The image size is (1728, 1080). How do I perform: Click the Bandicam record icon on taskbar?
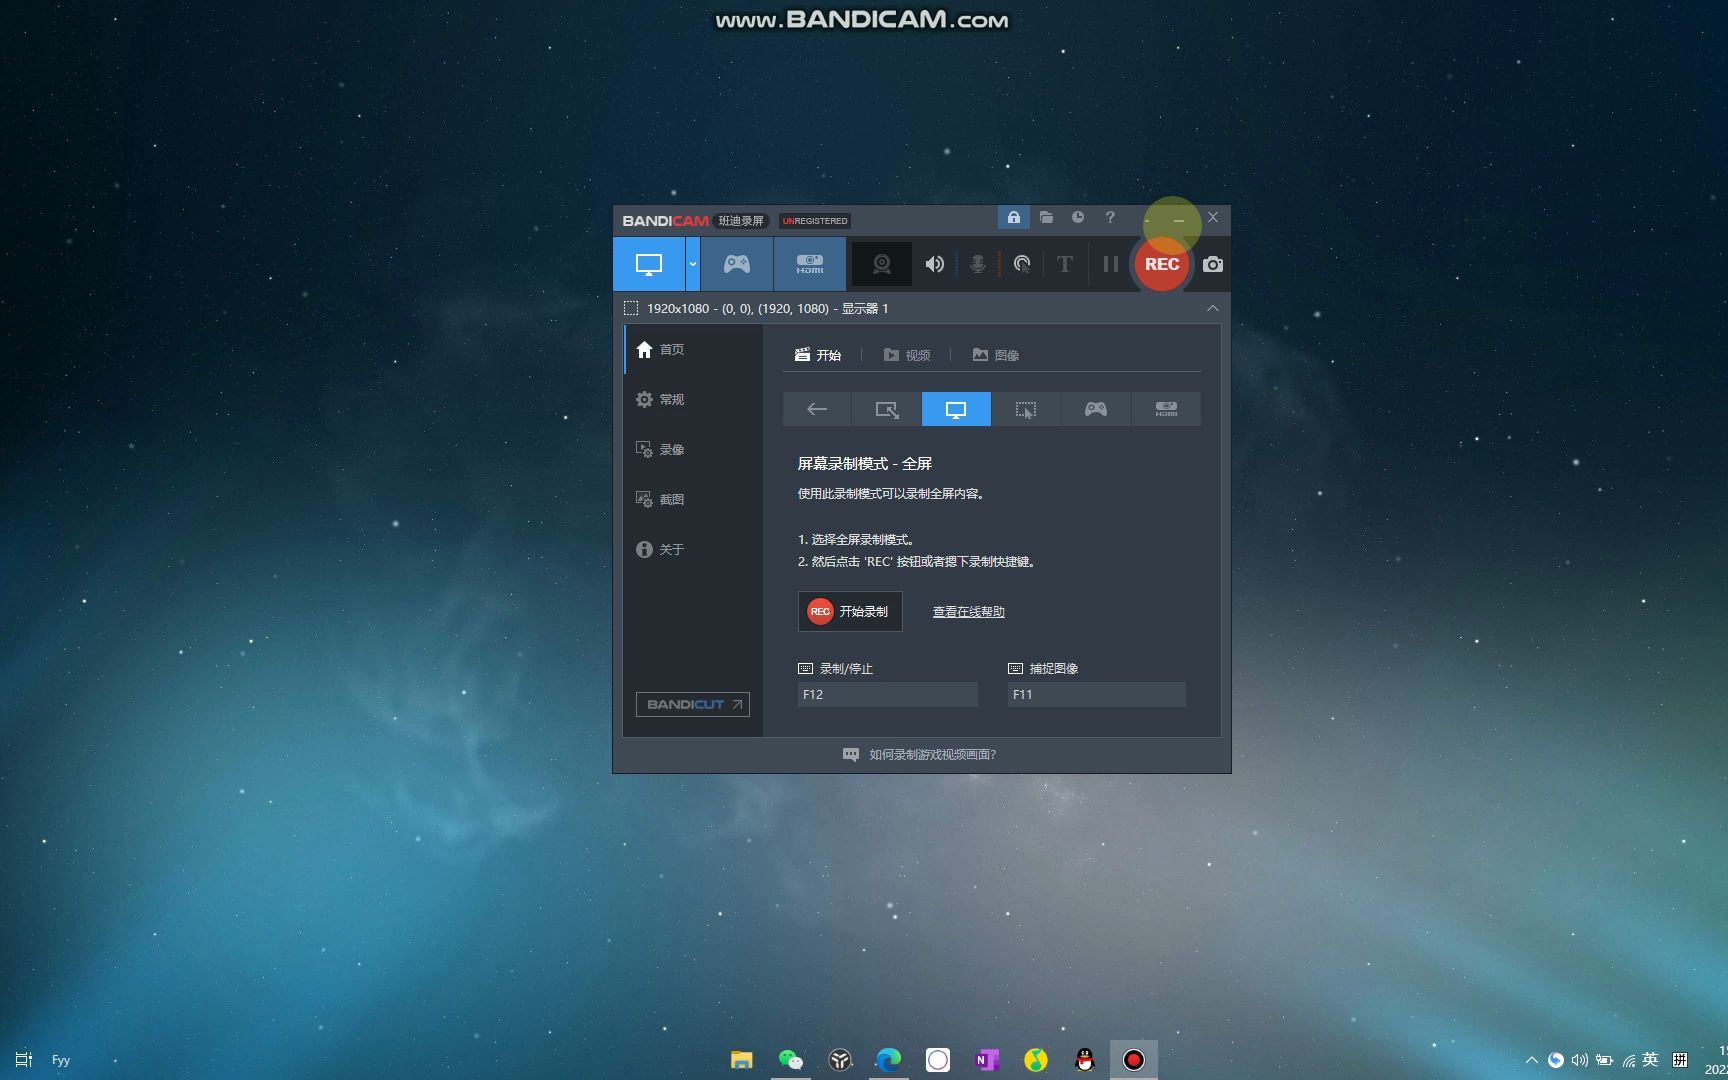(x=1133, y=1060)
